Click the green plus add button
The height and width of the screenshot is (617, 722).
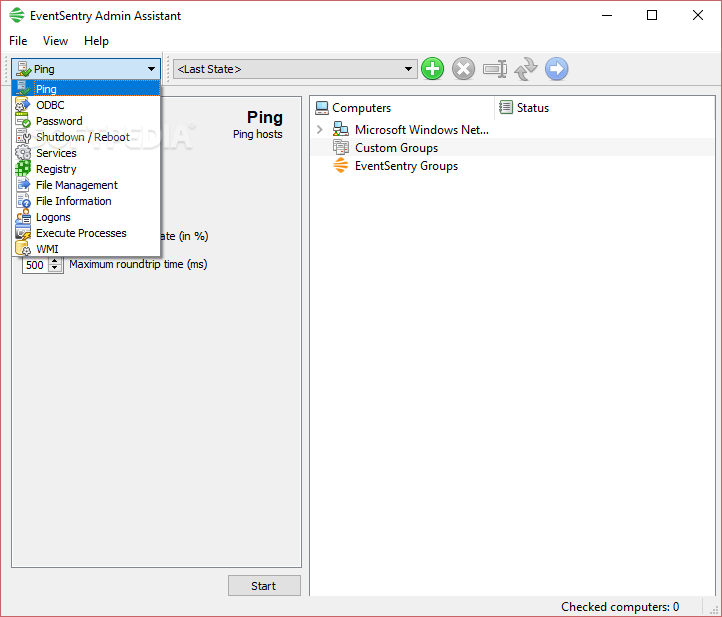point(432,69)
